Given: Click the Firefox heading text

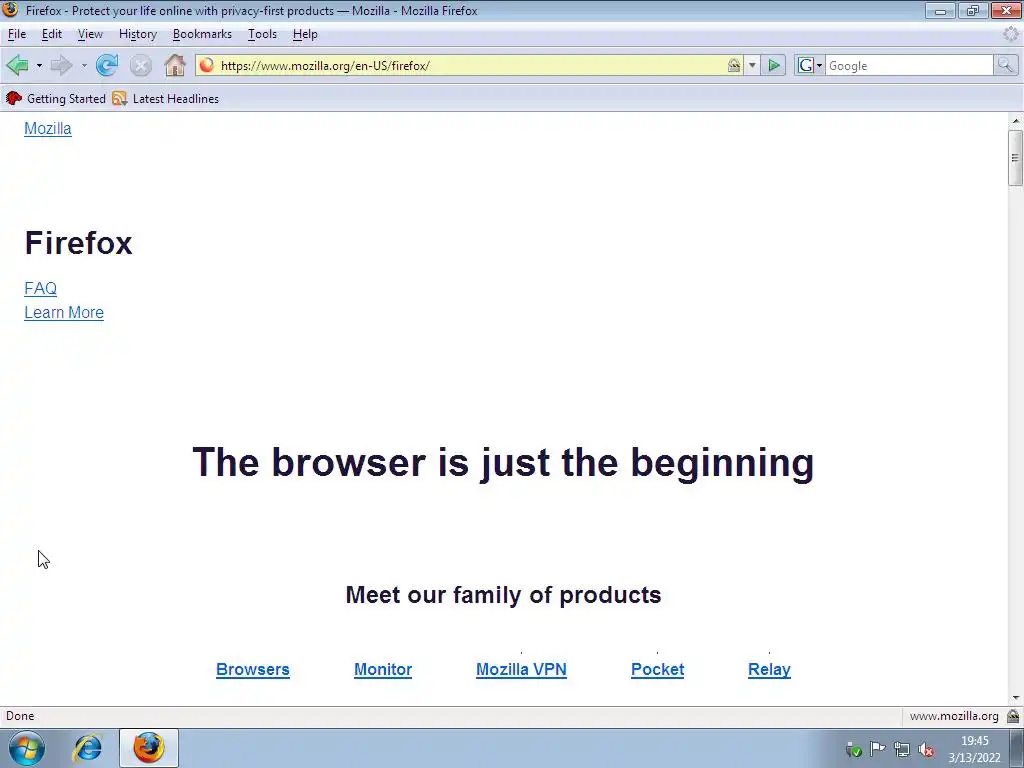Looking at the screenshot, I should tap(78, 244).
